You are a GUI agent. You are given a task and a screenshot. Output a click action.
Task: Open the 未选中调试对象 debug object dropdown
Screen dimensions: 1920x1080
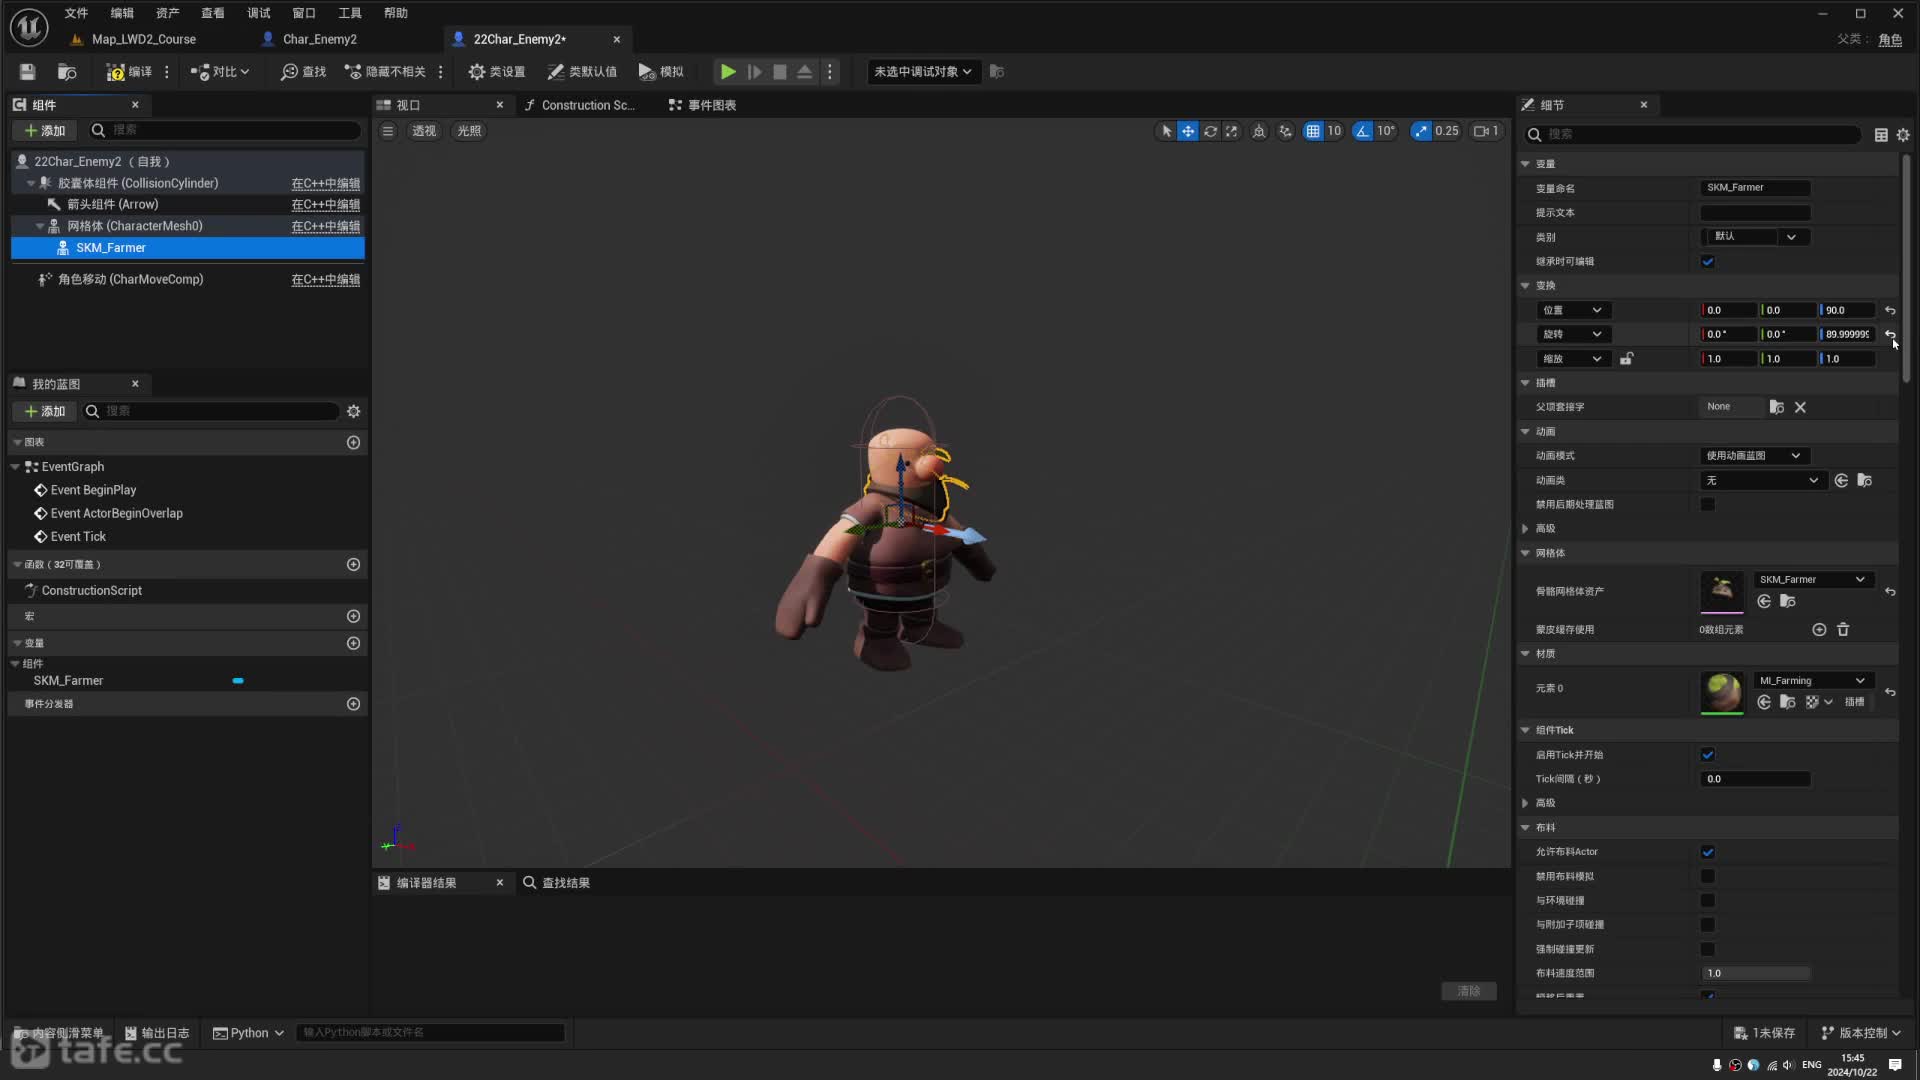point(922,72)
